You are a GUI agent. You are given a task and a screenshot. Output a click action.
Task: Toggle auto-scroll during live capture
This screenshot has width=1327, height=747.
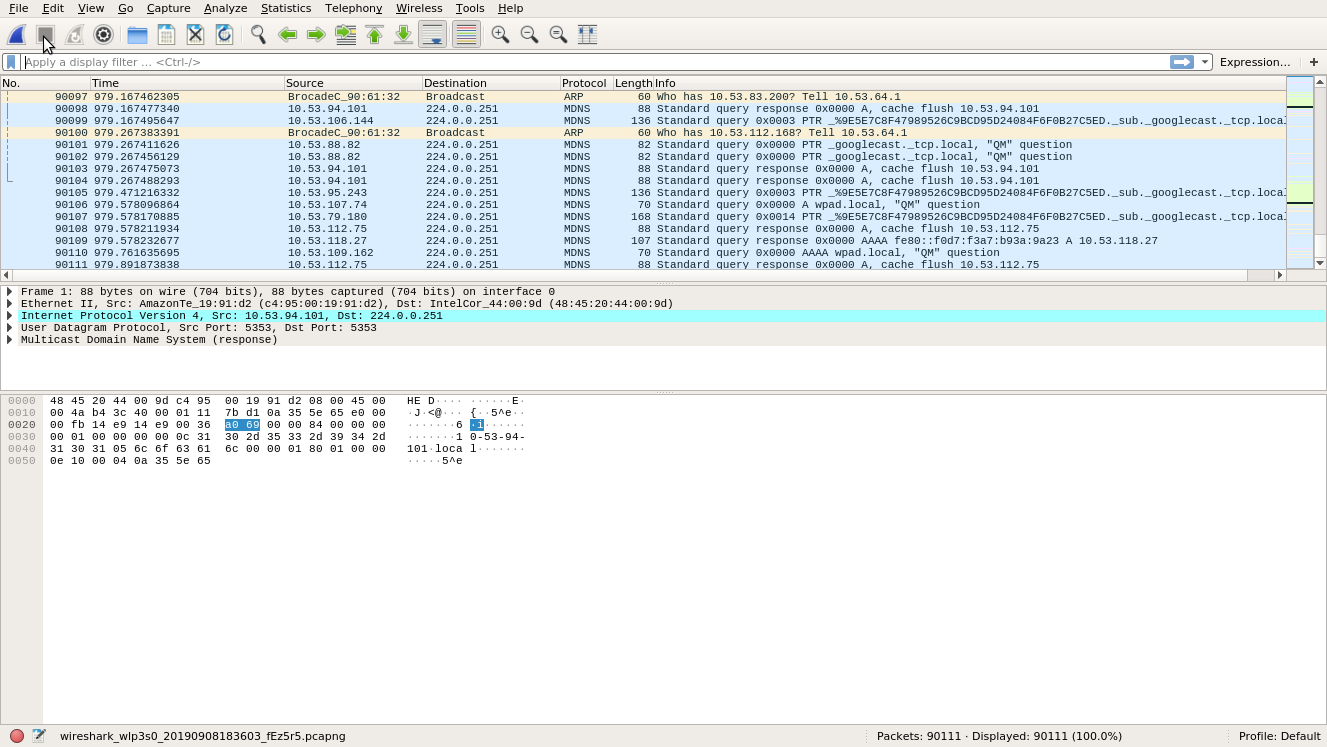(x=432, y=34)
